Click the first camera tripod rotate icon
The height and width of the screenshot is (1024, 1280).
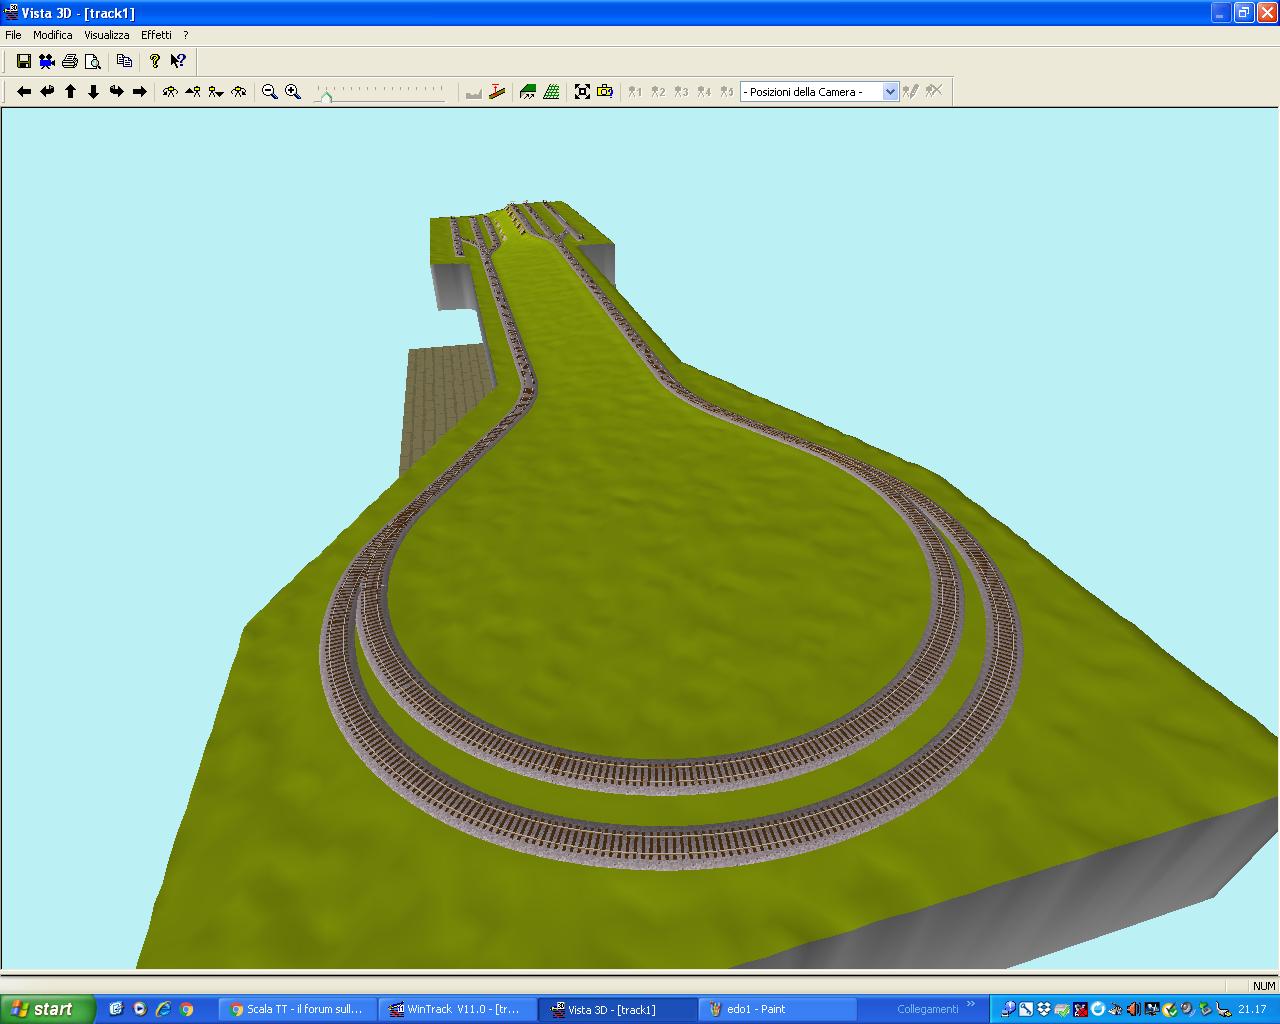pyautogui.click(x=170, y=91)
